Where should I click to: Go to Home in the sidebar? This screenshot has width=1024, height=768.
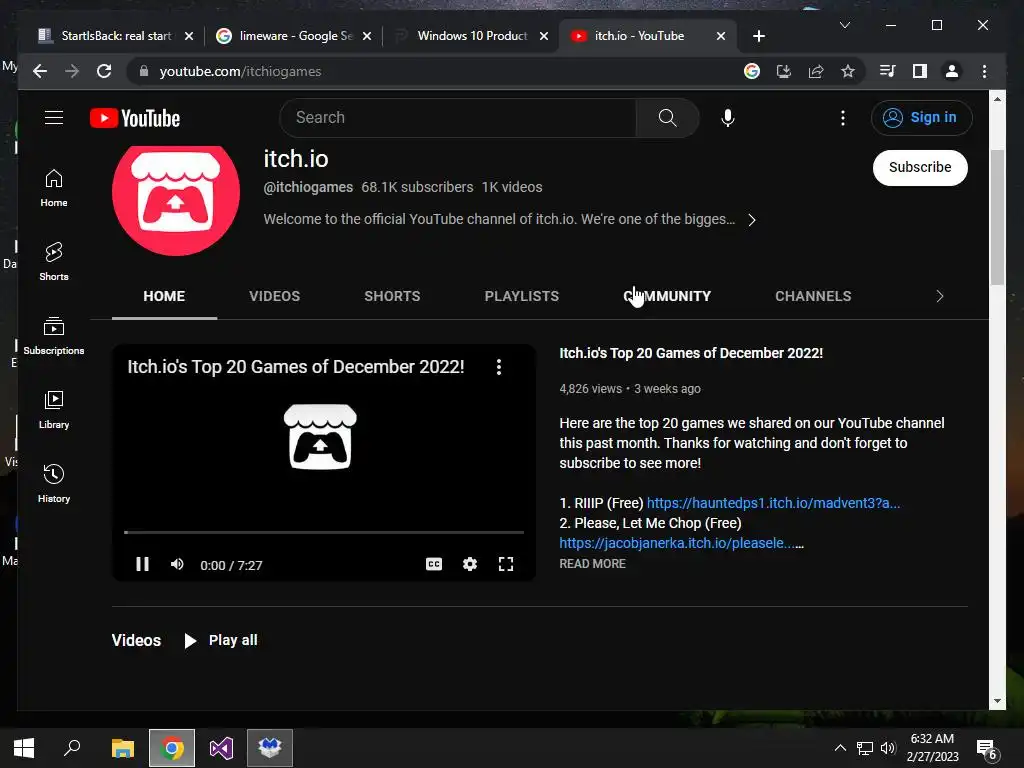click(x=54, y=188)
